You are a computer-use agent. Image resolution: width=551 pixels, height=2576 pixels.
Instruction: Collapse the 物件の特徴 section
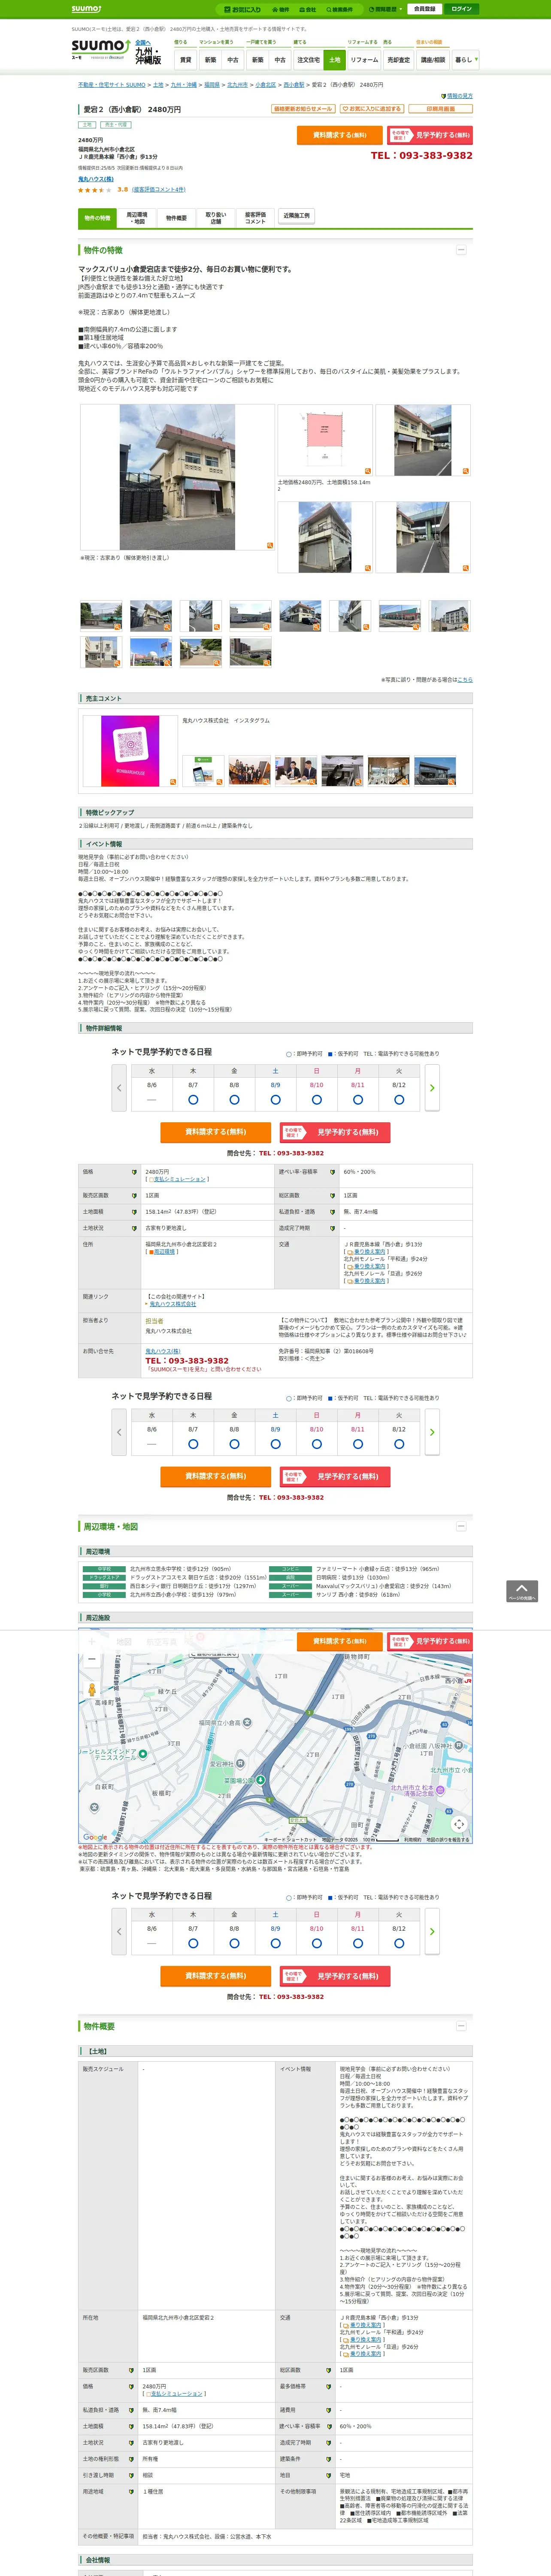[x=461, y=250]
